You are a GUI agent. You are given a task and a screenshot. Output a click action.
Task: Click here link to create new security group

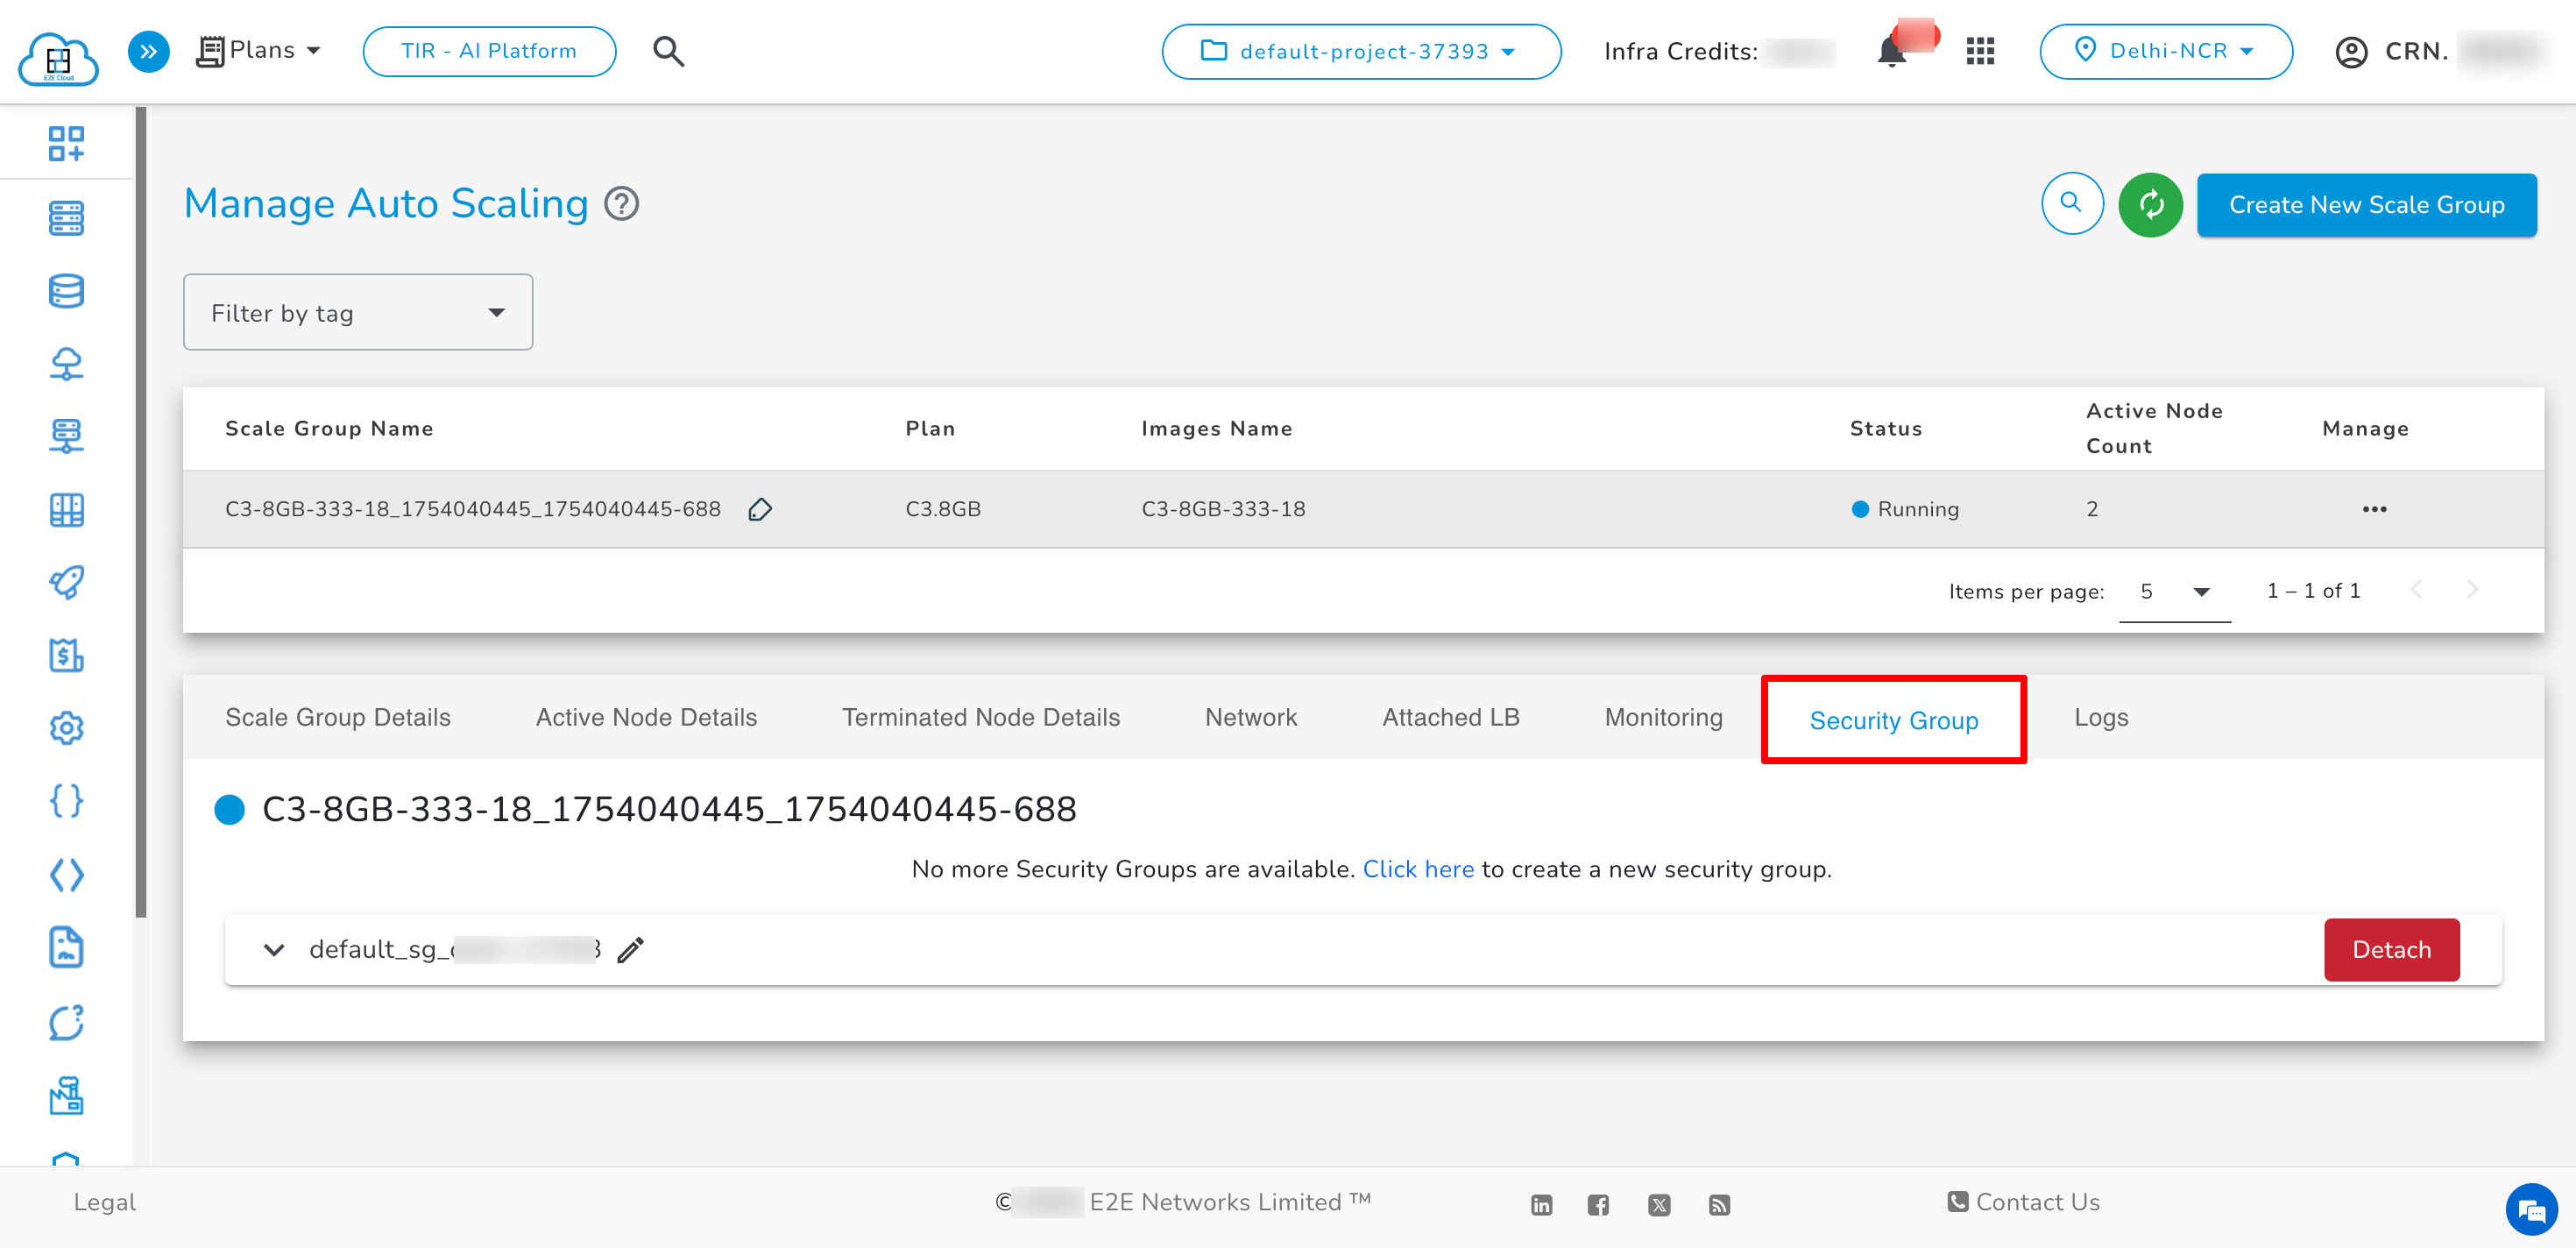coord(1418,869)
